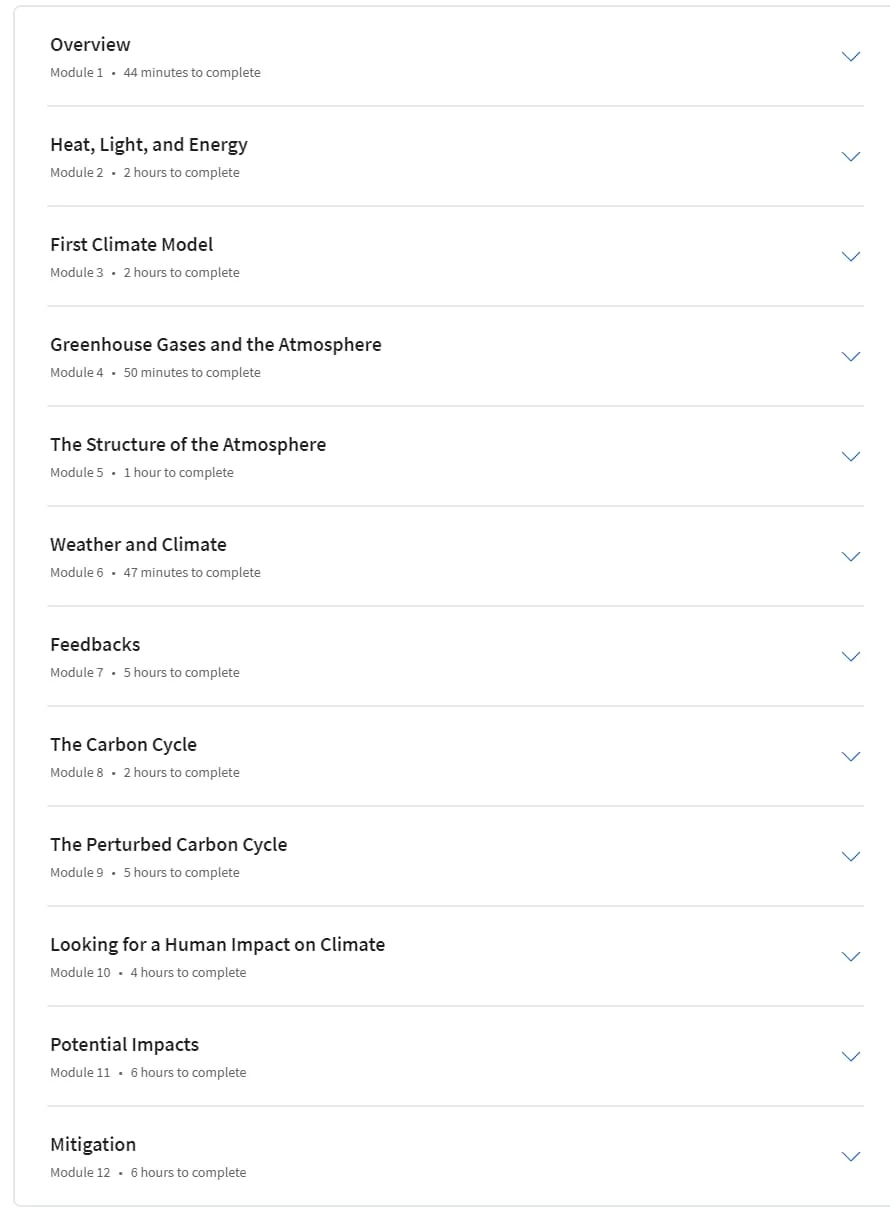
Task: Expand The Structure of the Atmosphere arrow
Action: 851,457
